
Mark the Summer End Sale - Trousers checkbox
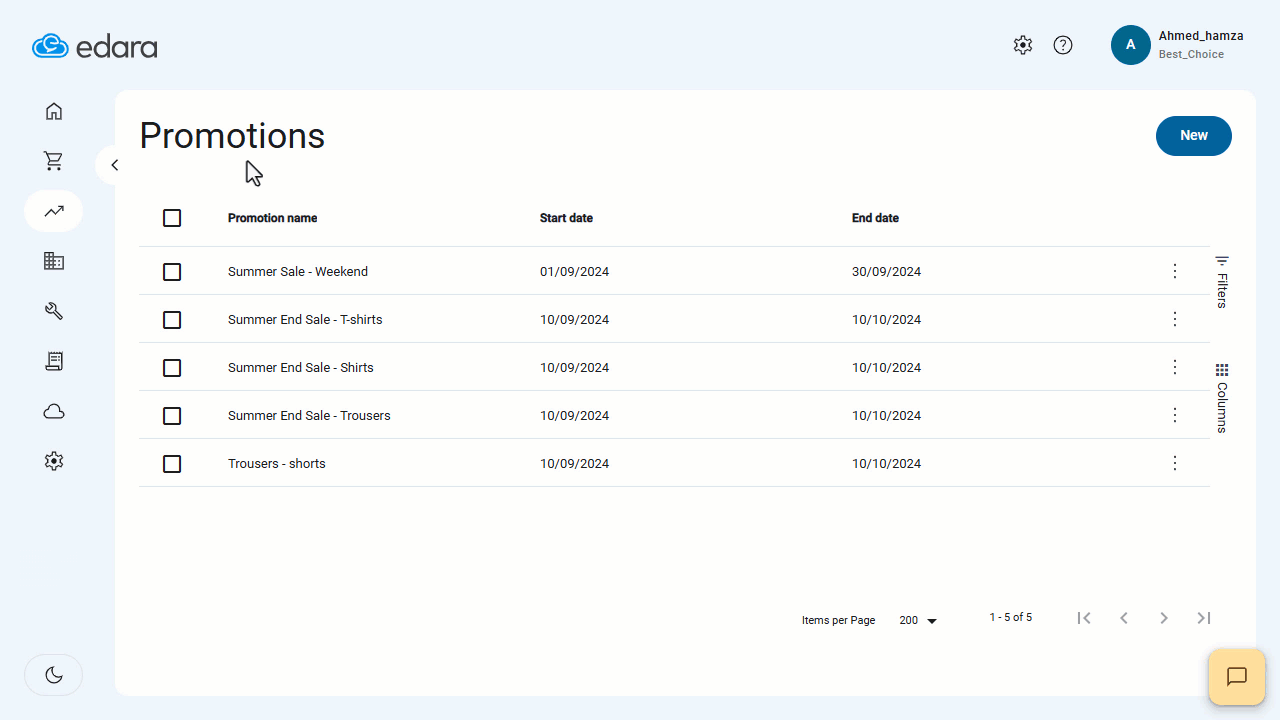coord(172,416)
